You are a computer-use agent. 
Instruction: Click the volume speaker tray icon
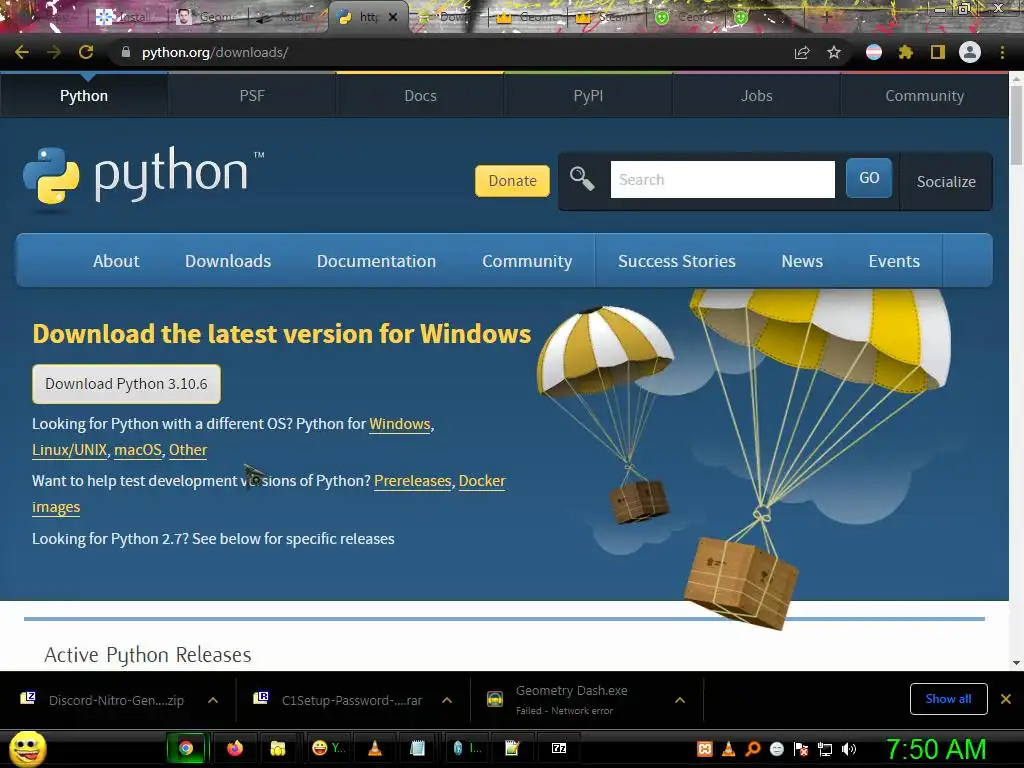[x=849, y=749]
